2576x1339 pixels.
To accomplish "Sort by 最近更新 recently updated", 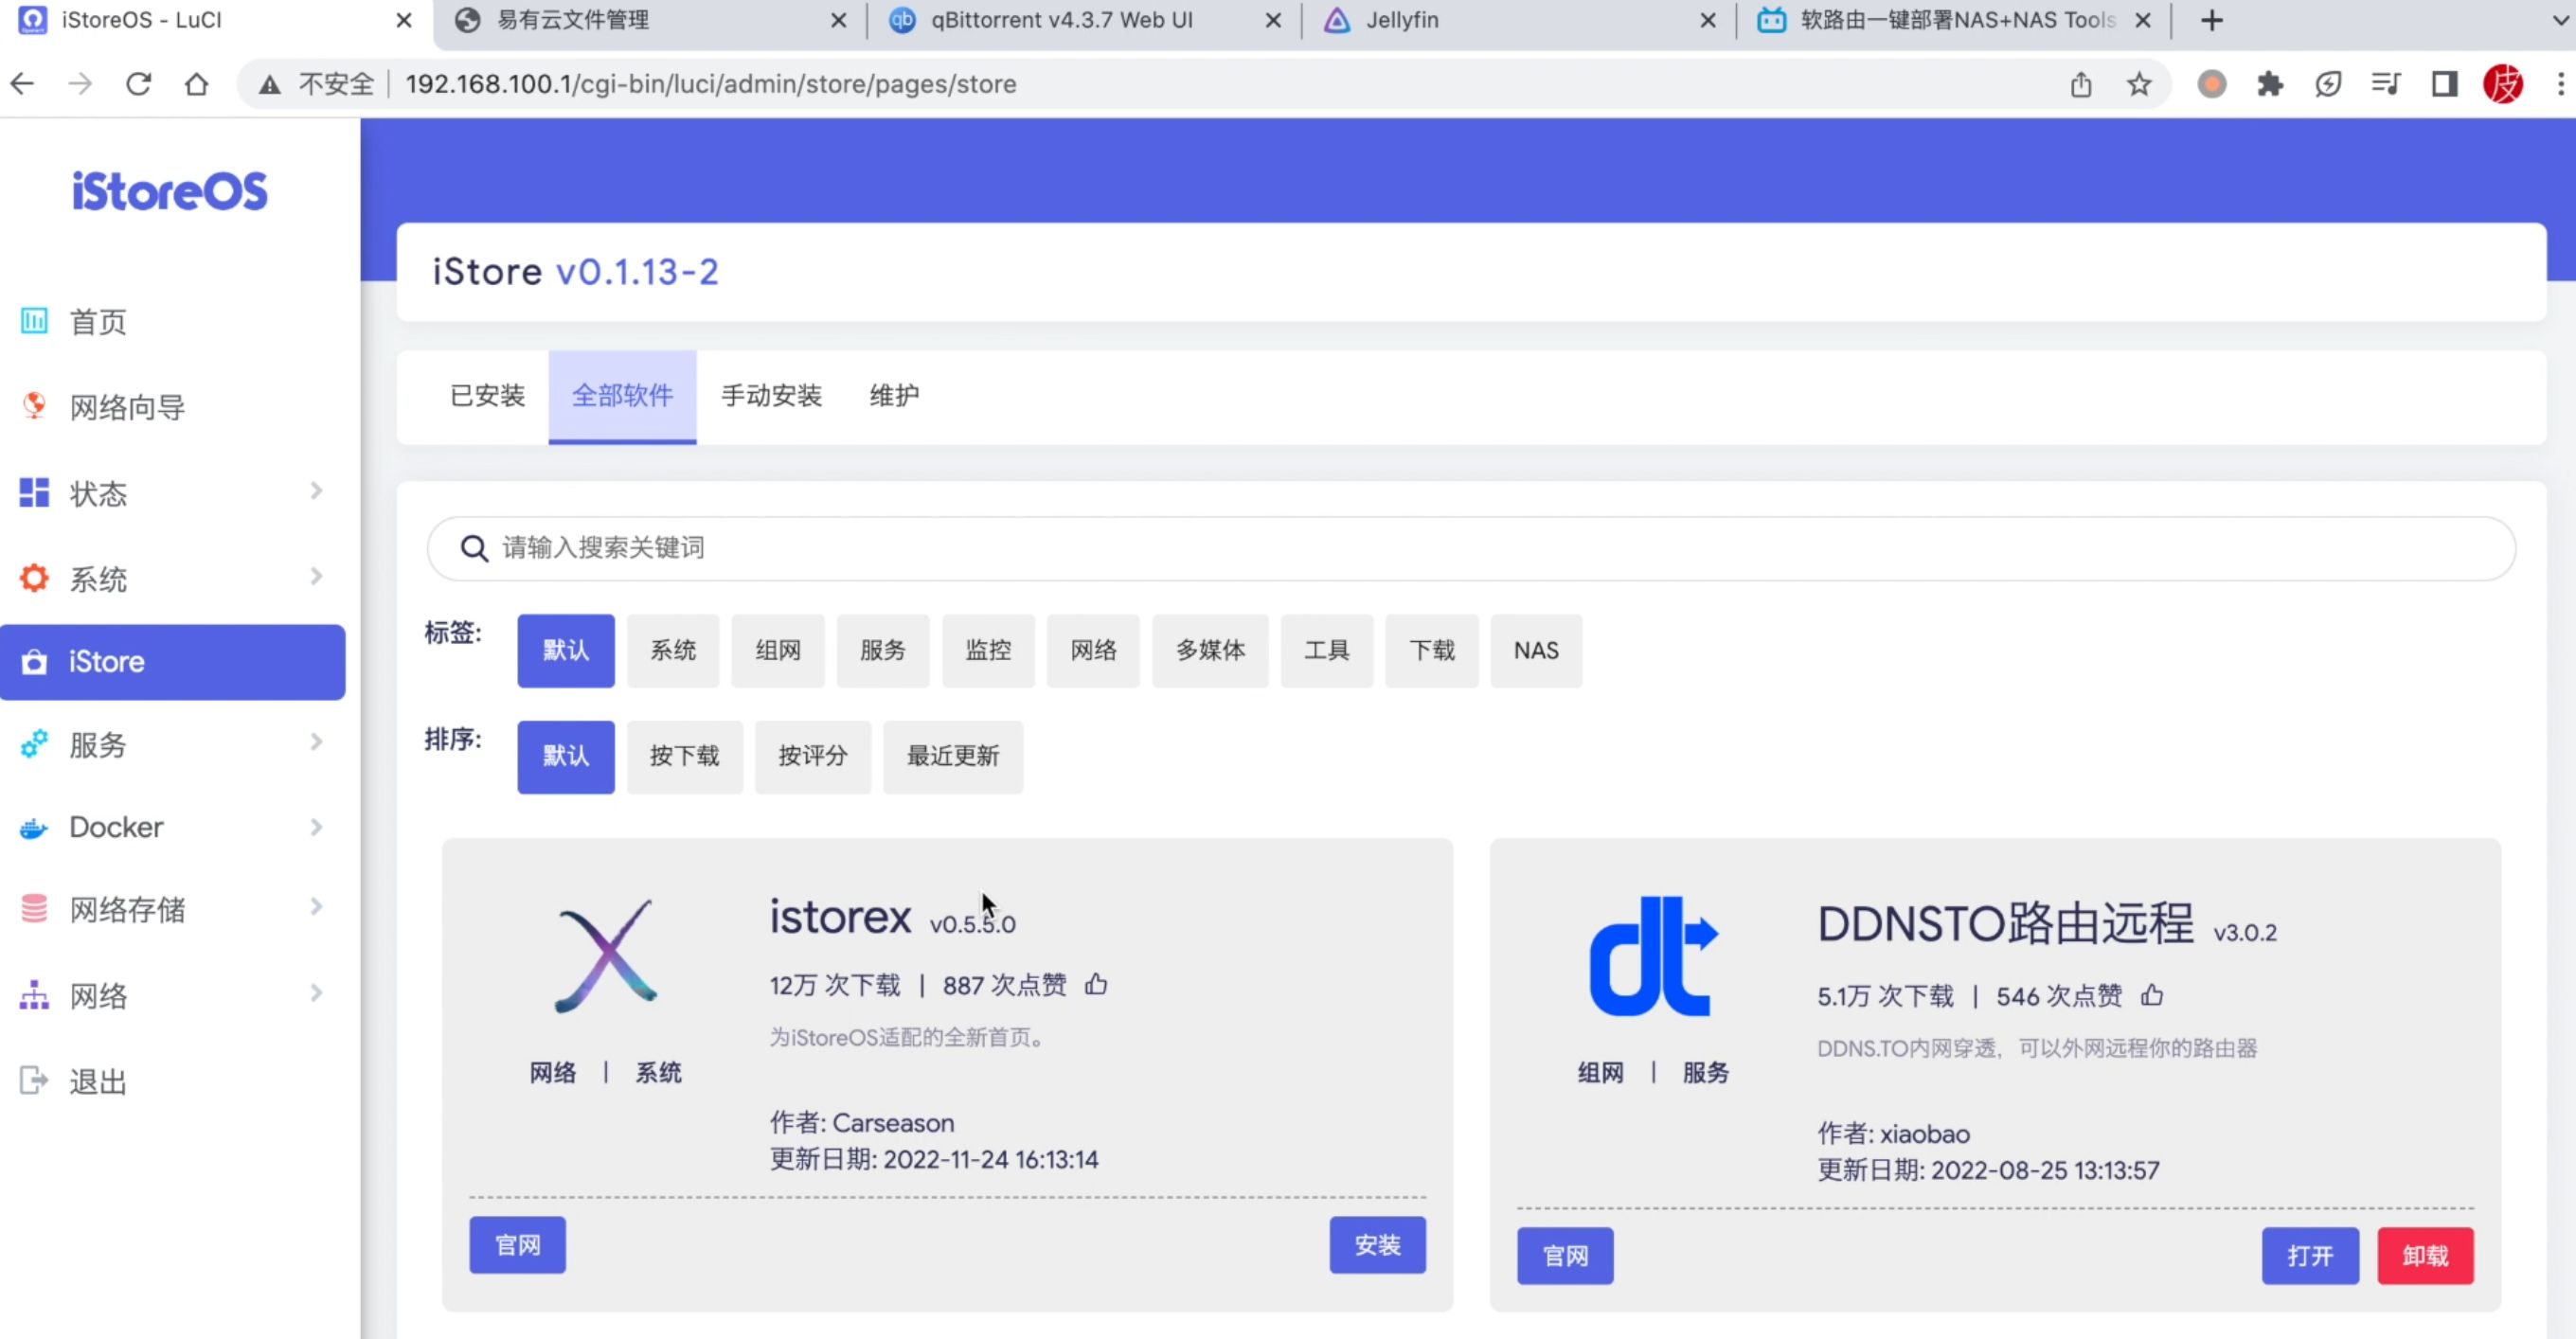I will (953, 757).
